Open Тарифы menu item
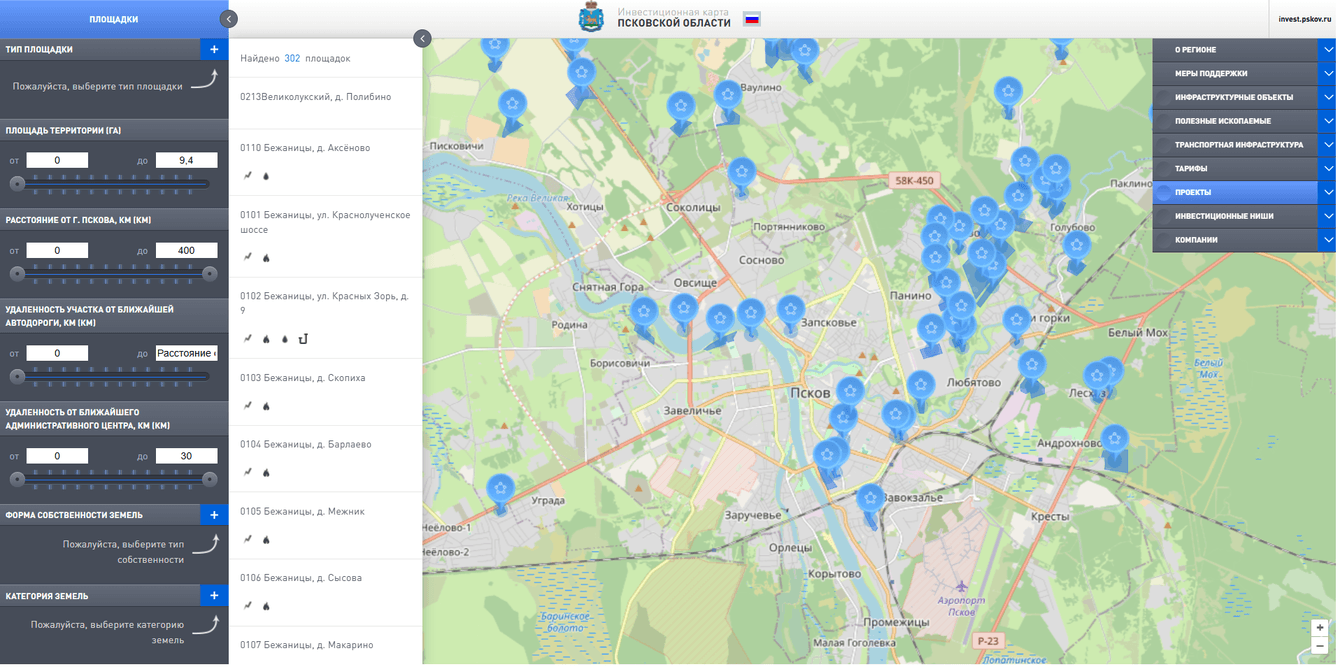Image resolution: width=1340 pixels, height=667 pixels. pos(1192,168)
